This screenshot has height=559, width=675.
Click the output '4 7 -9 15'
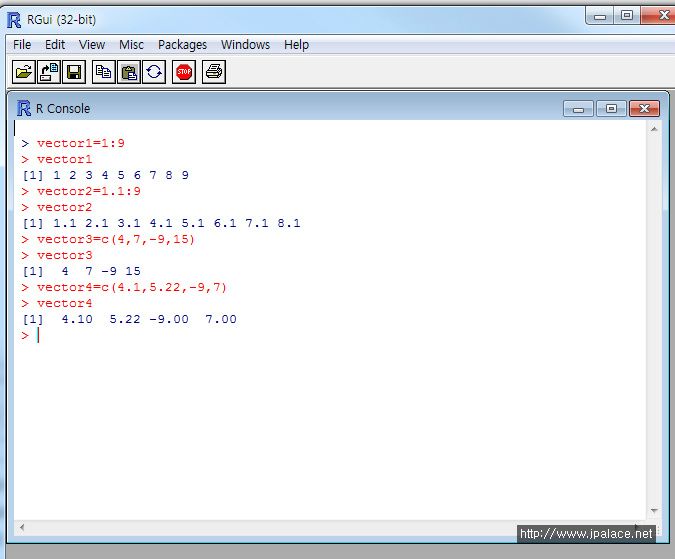pyautogui.click(x=101, y=271)
